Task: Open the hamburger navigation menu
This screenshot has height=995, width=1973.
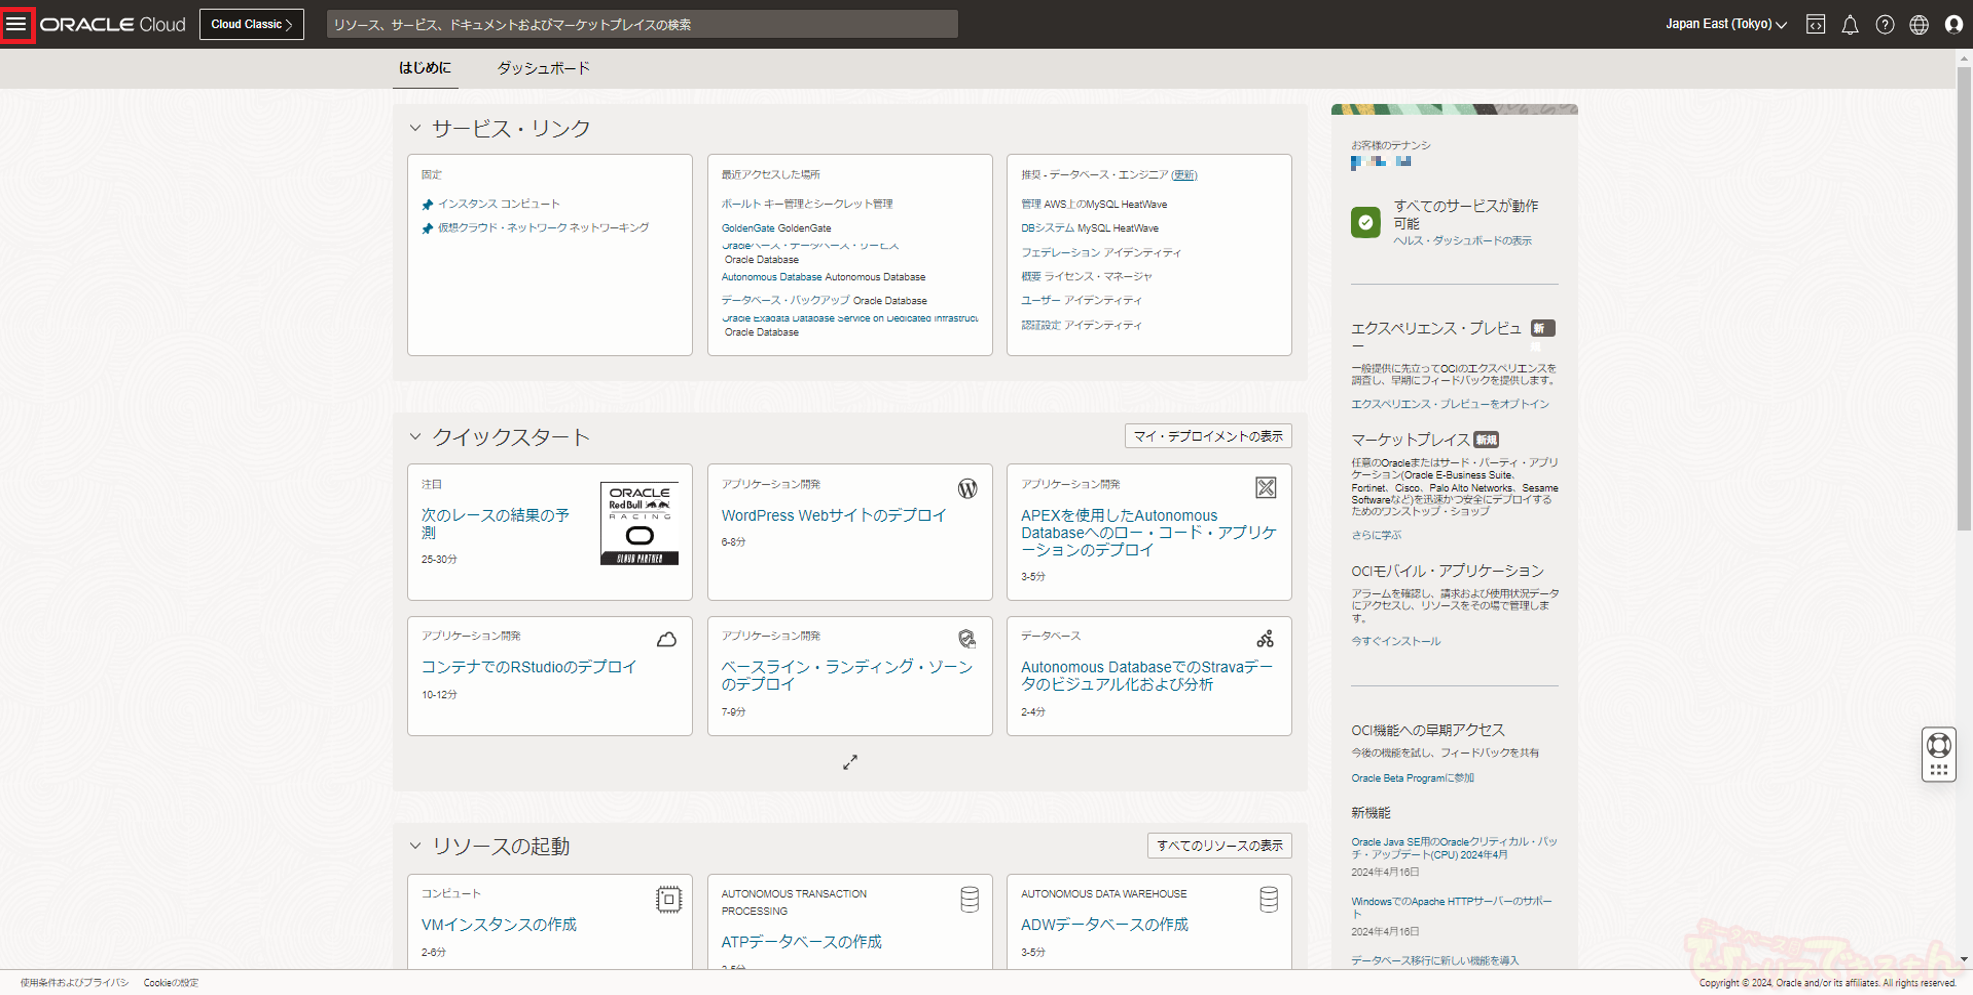Action: coord(17,24)
